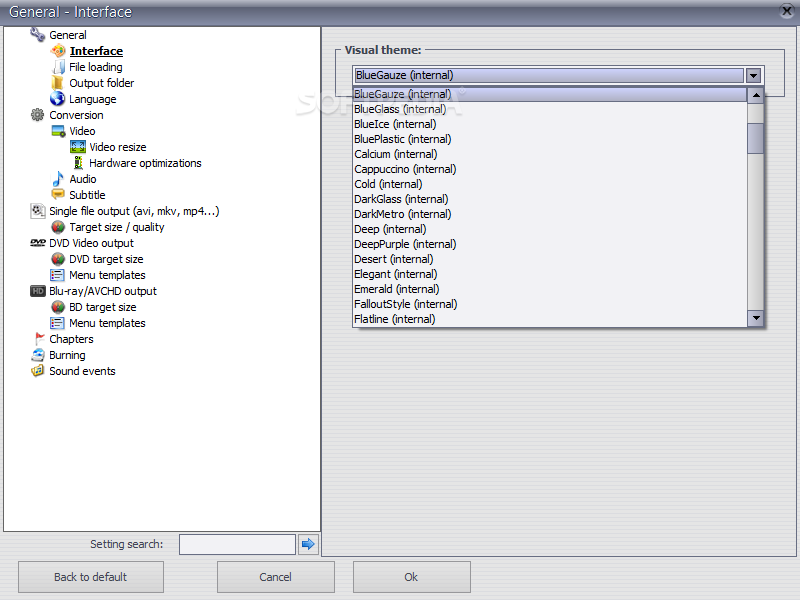
Task: Click the Subtitle speech bubble icon
Action: (x=58, y=194)
